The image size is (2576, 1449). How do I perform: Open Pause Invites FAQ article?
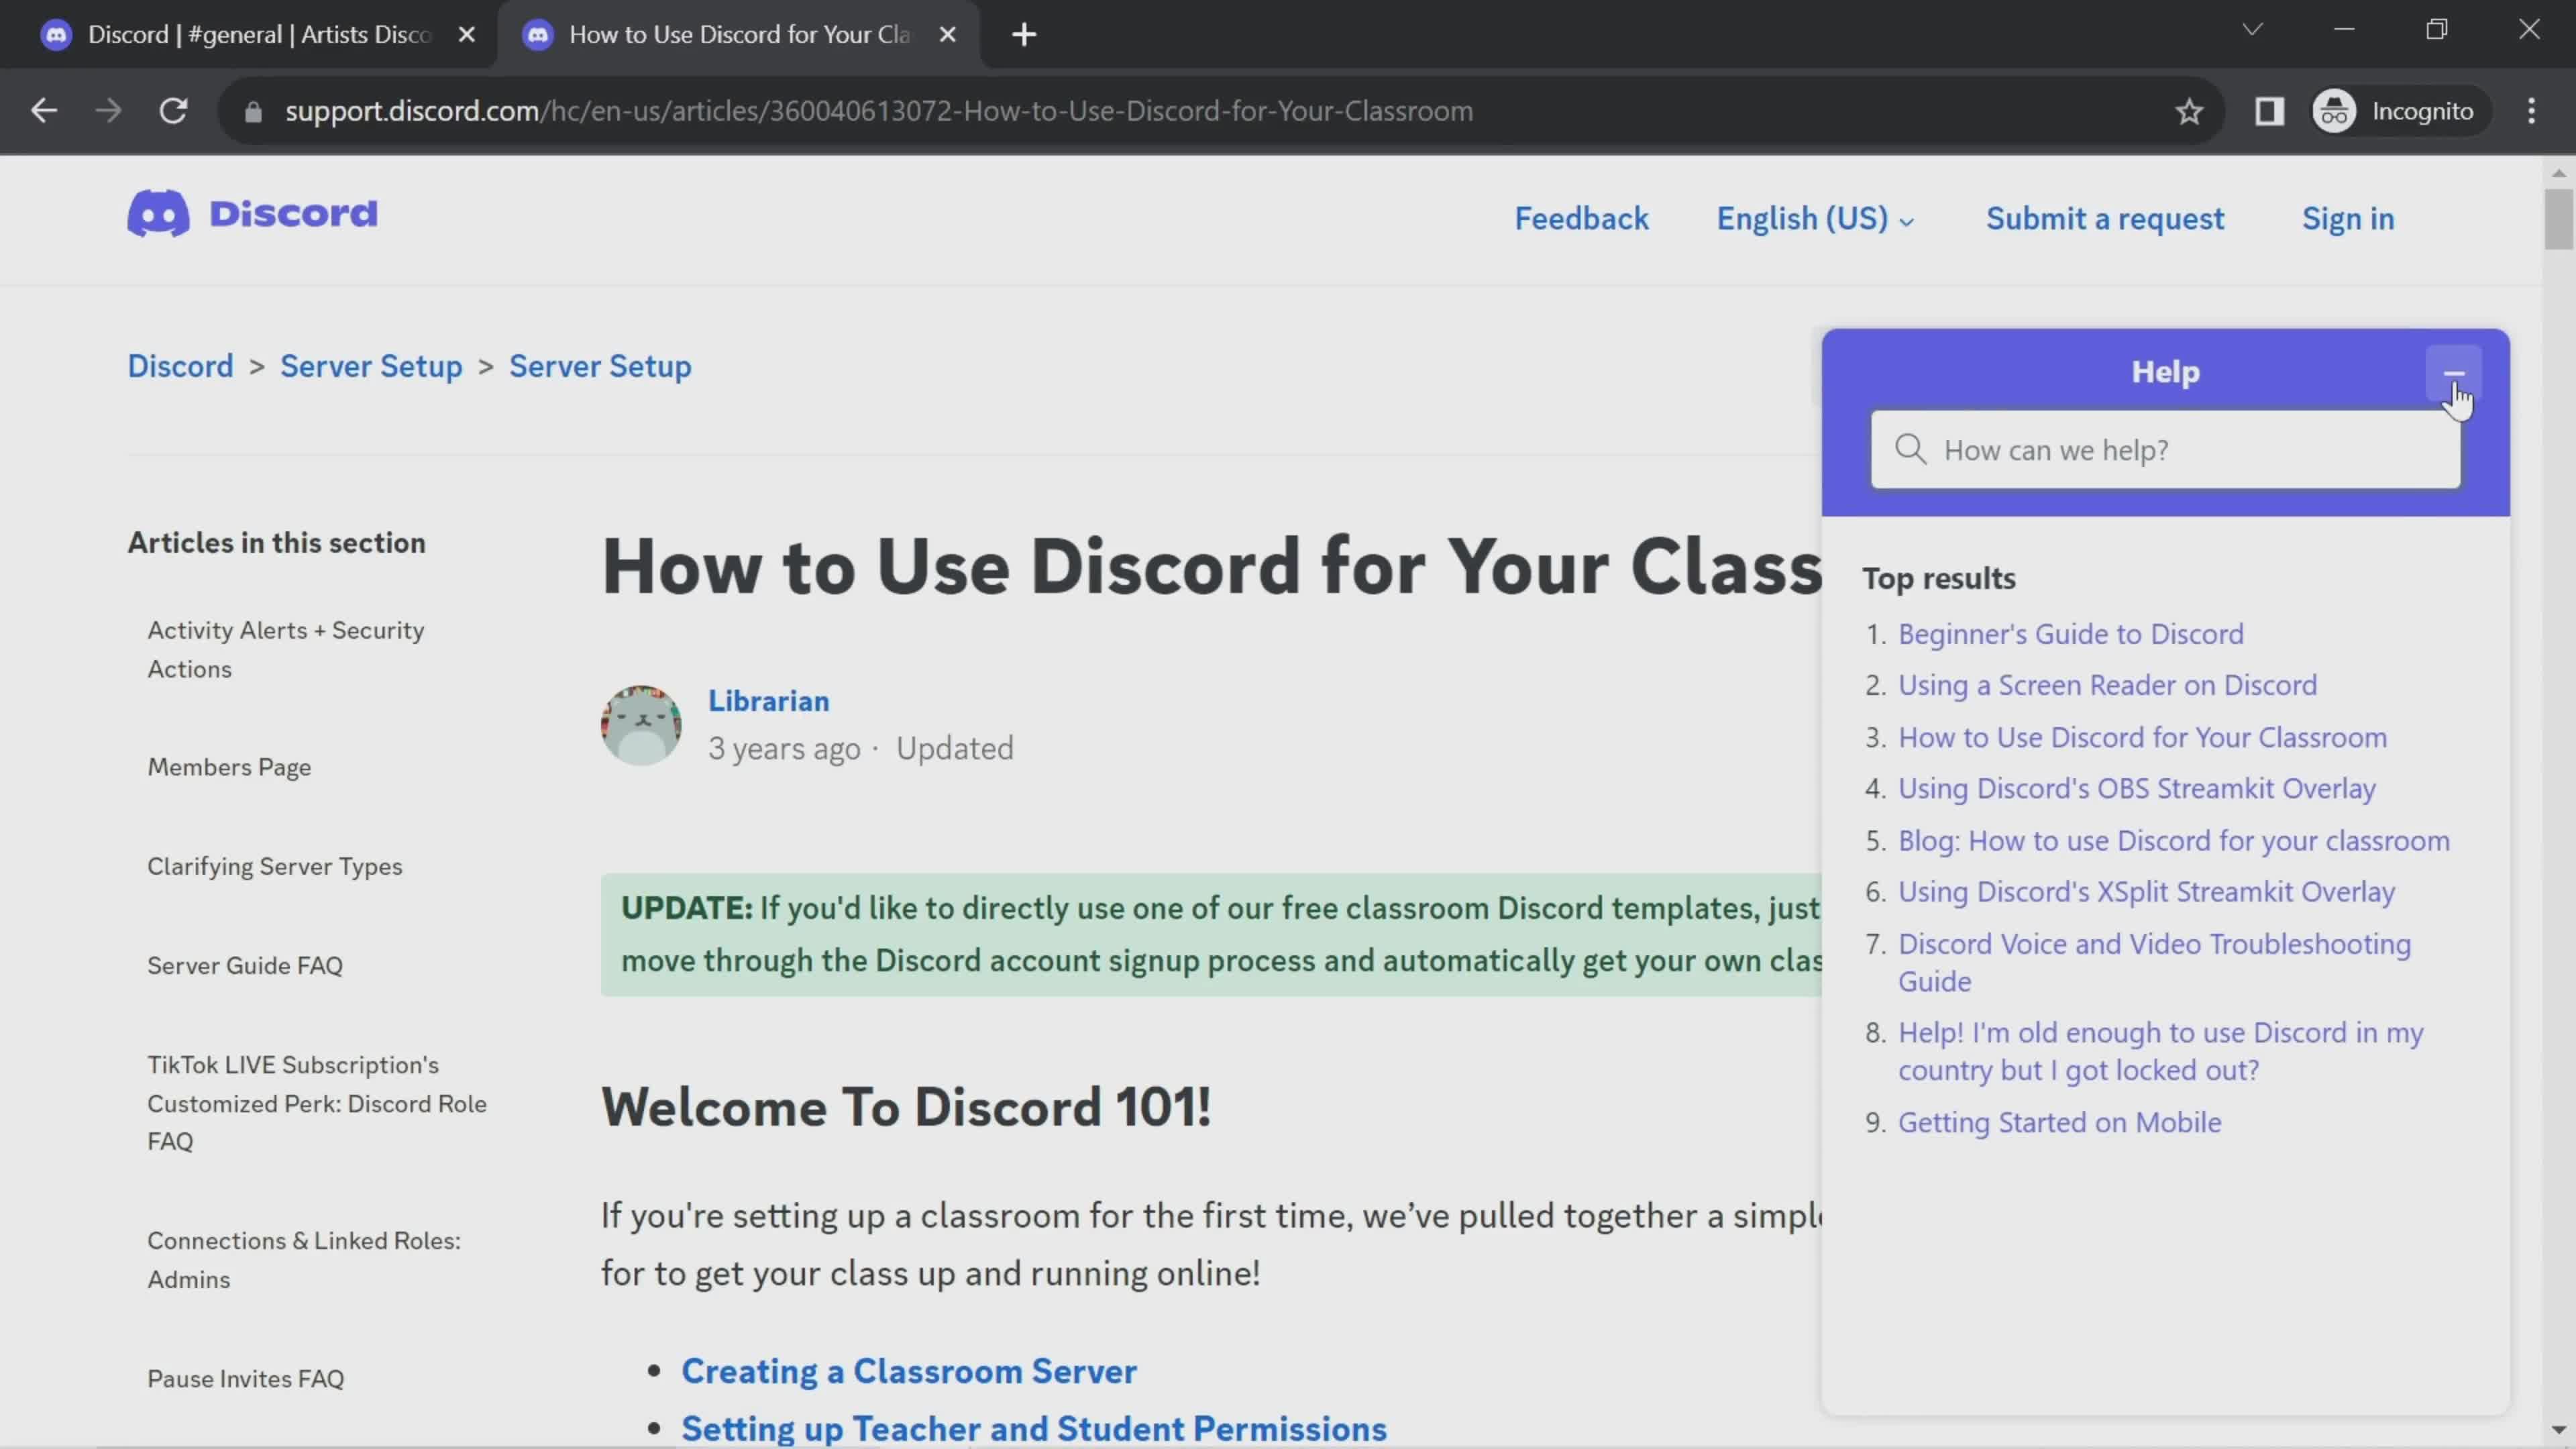tap(246, 1378)
